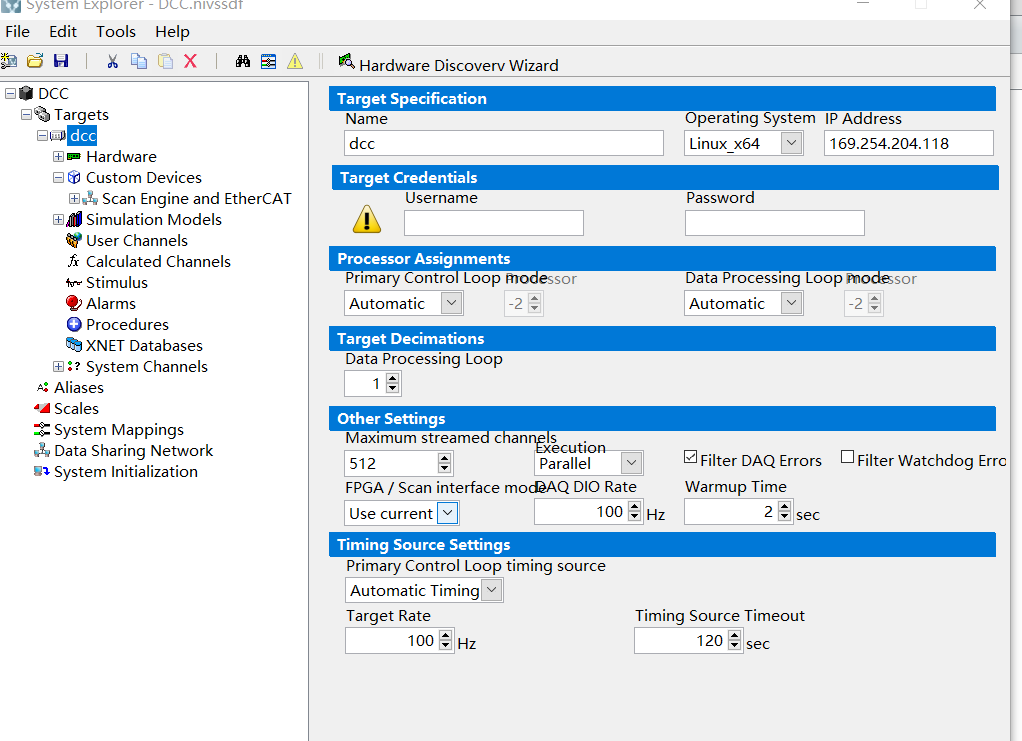
Task: Open the Edit menu
Action: pos(62,31)
